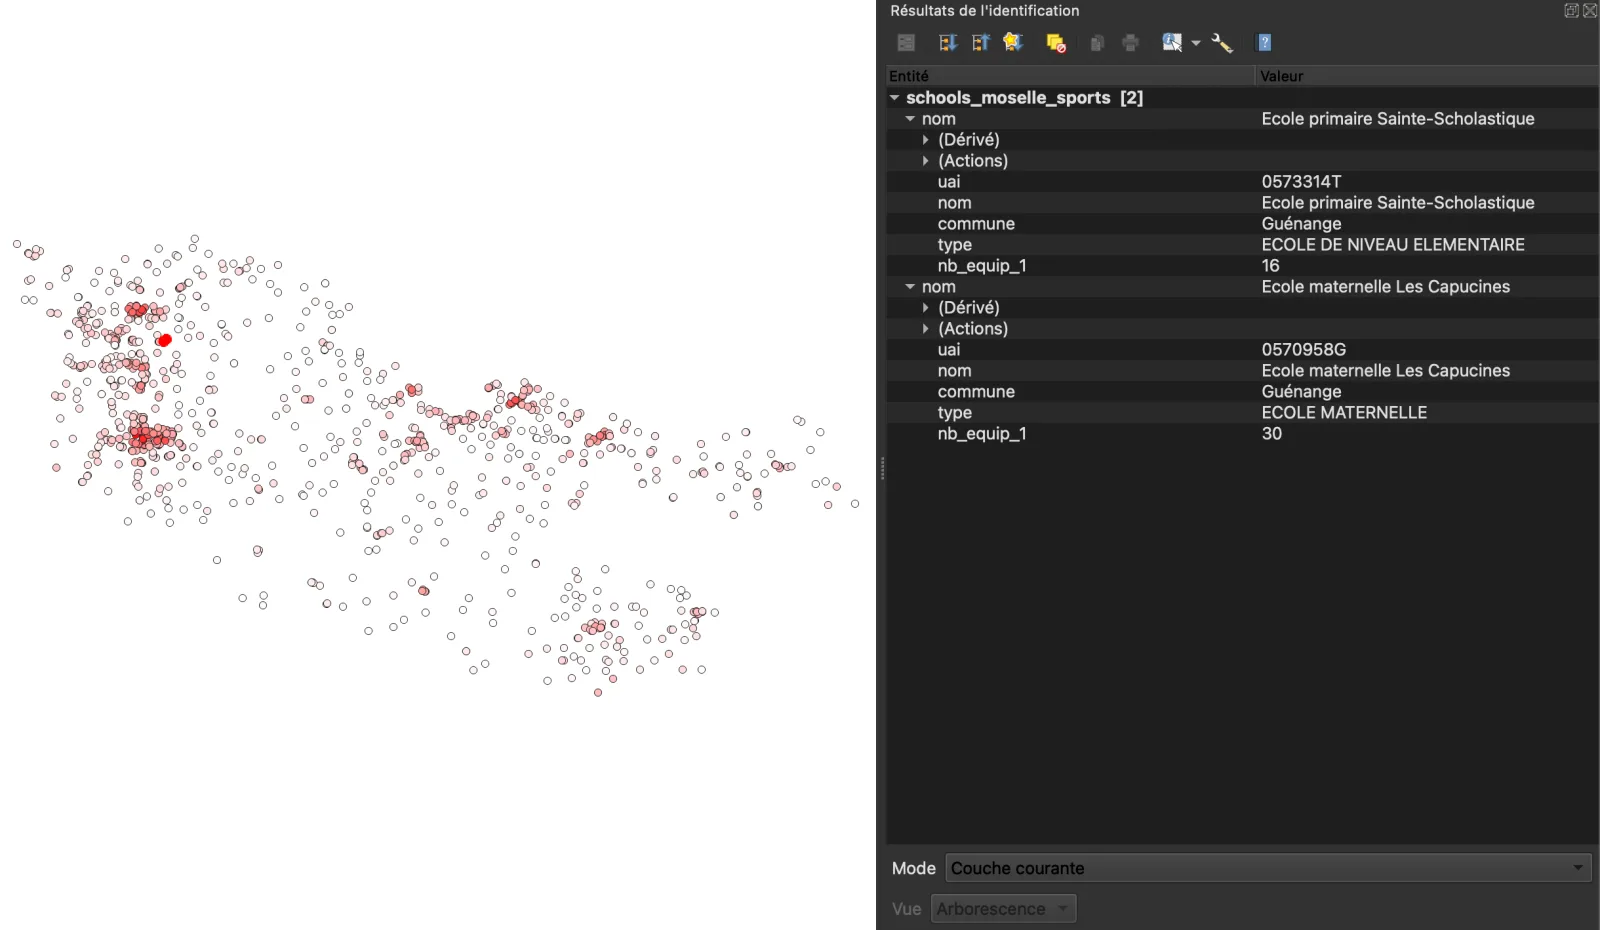The image size is (1600, 930).
Task: Expand (Actions) under Les Capucines feature
Action: click(x=926, y=329)
